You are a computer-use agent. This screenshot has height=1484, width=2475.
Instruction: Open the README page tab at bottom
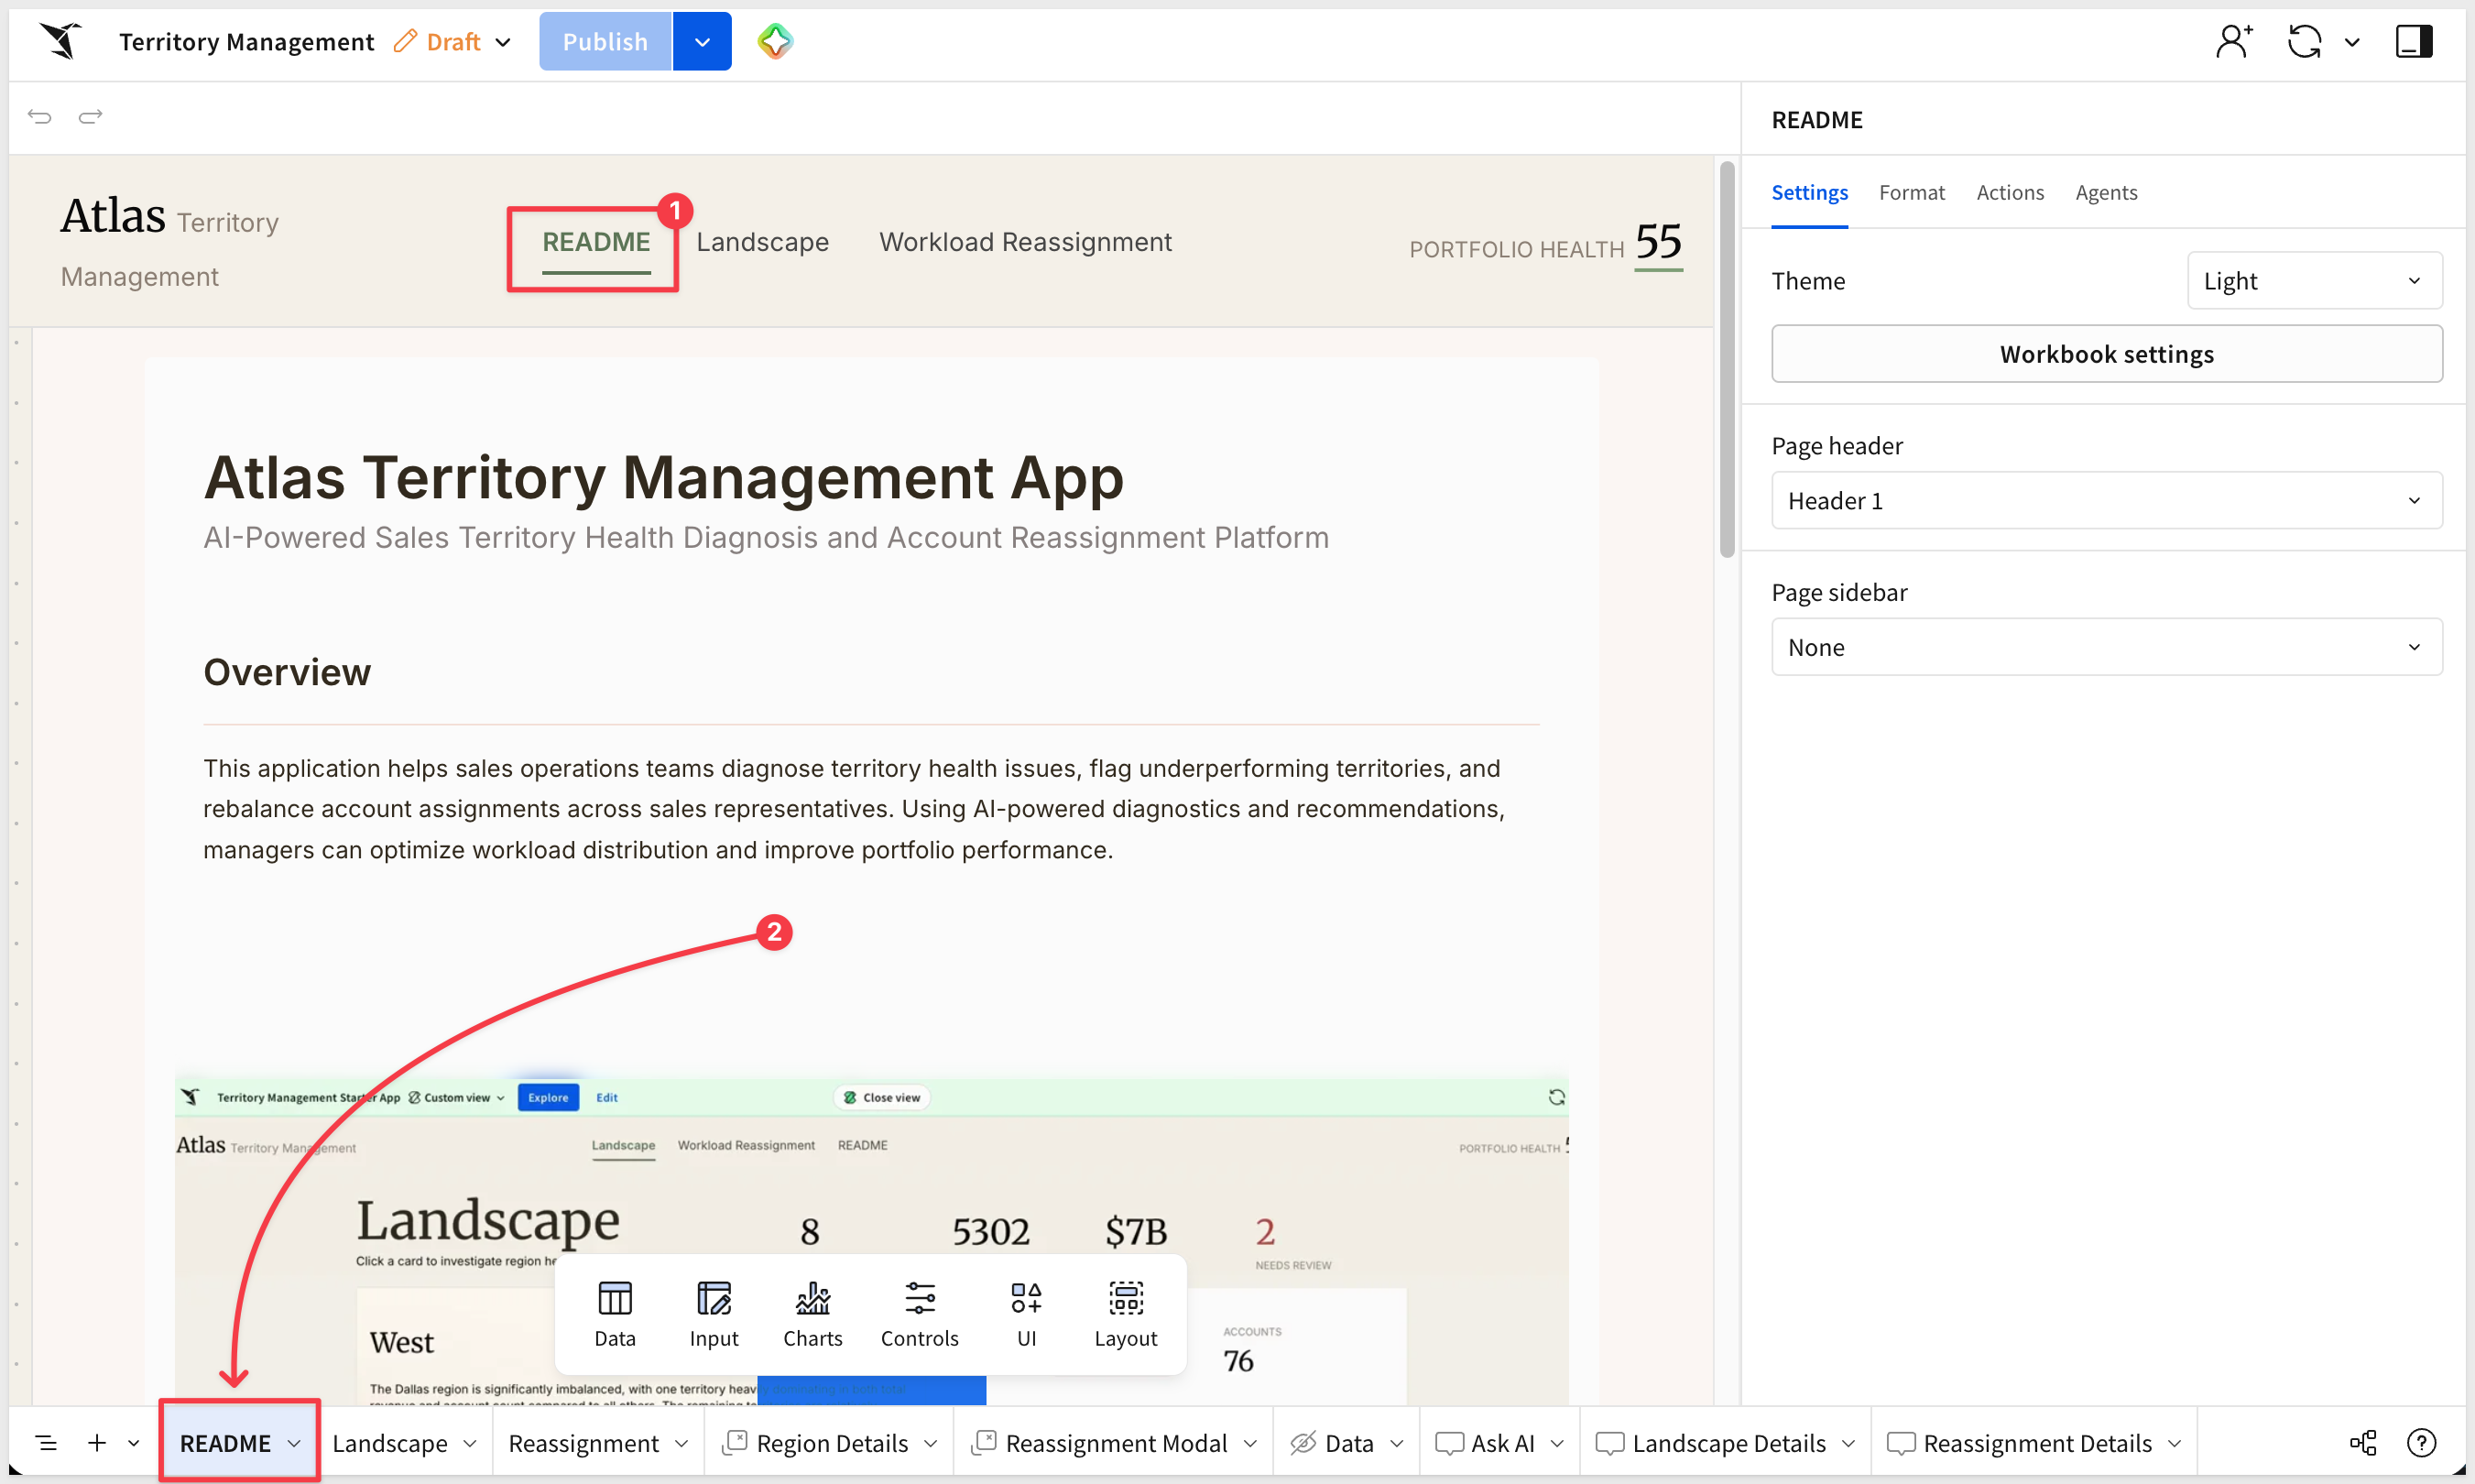(225, 1444)
